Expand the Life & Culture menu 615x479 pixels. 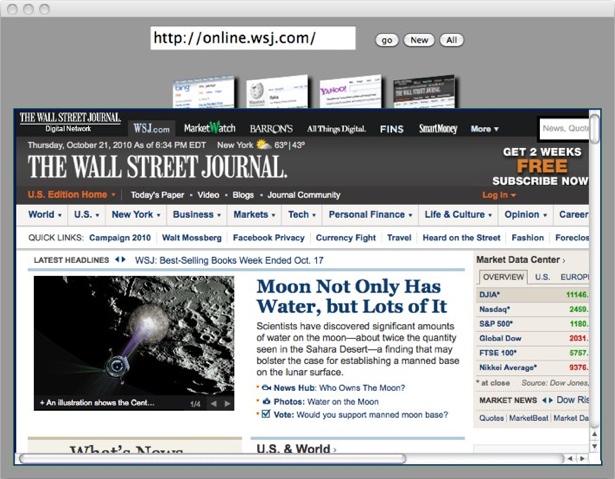[458, 215]
